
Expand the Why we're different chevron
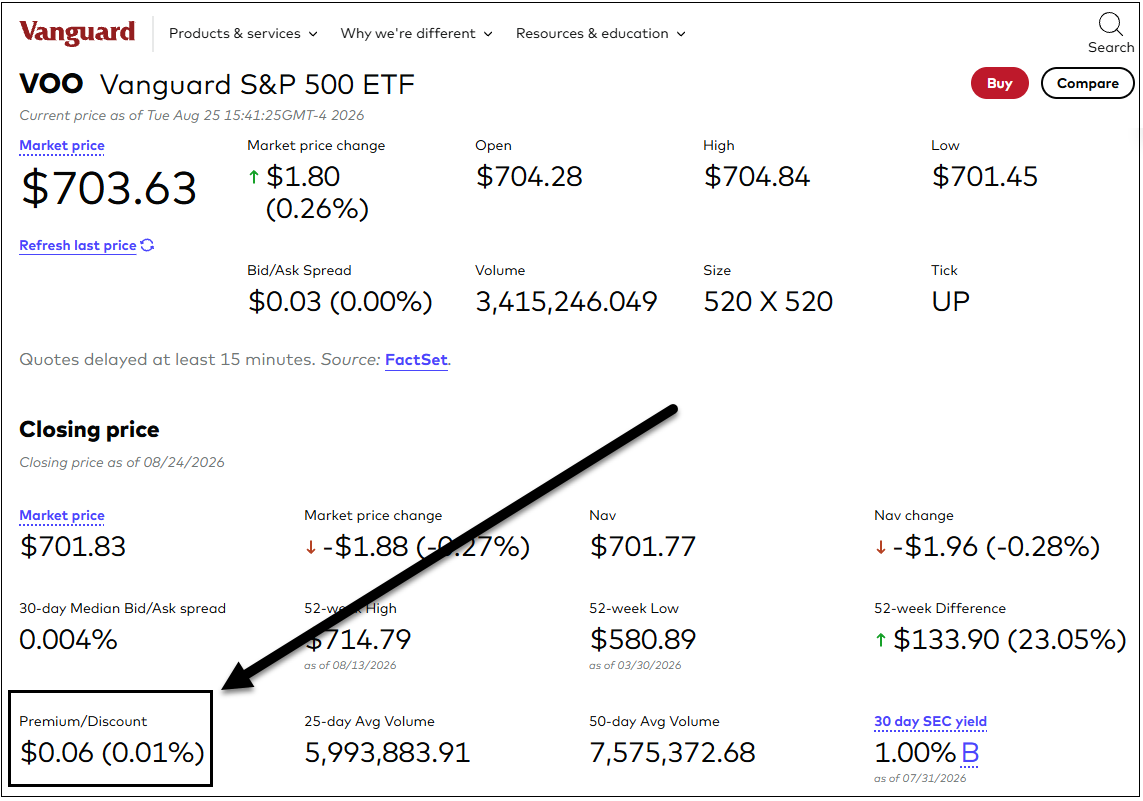(x=488, y=34)
